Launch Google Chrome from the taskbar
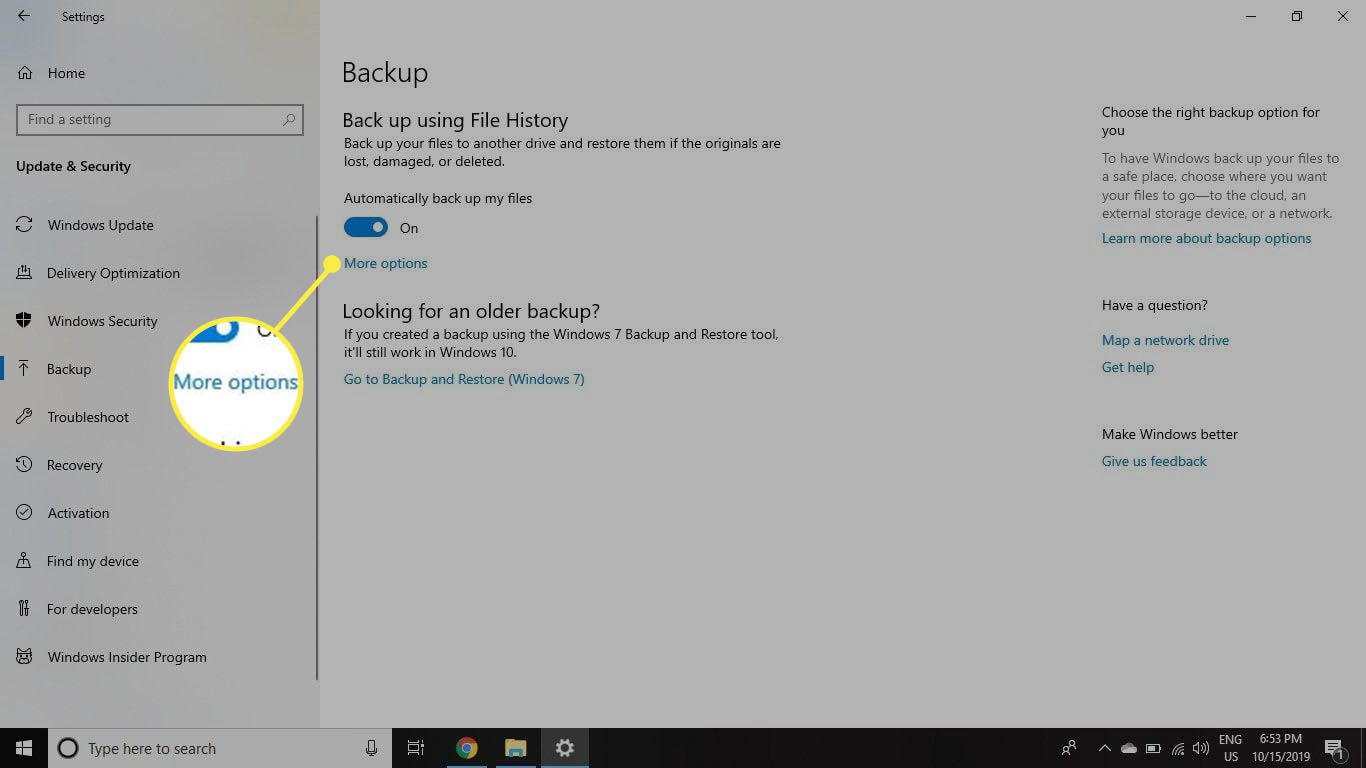Screen dimensions: 1366x768 [x=466, y=748]
